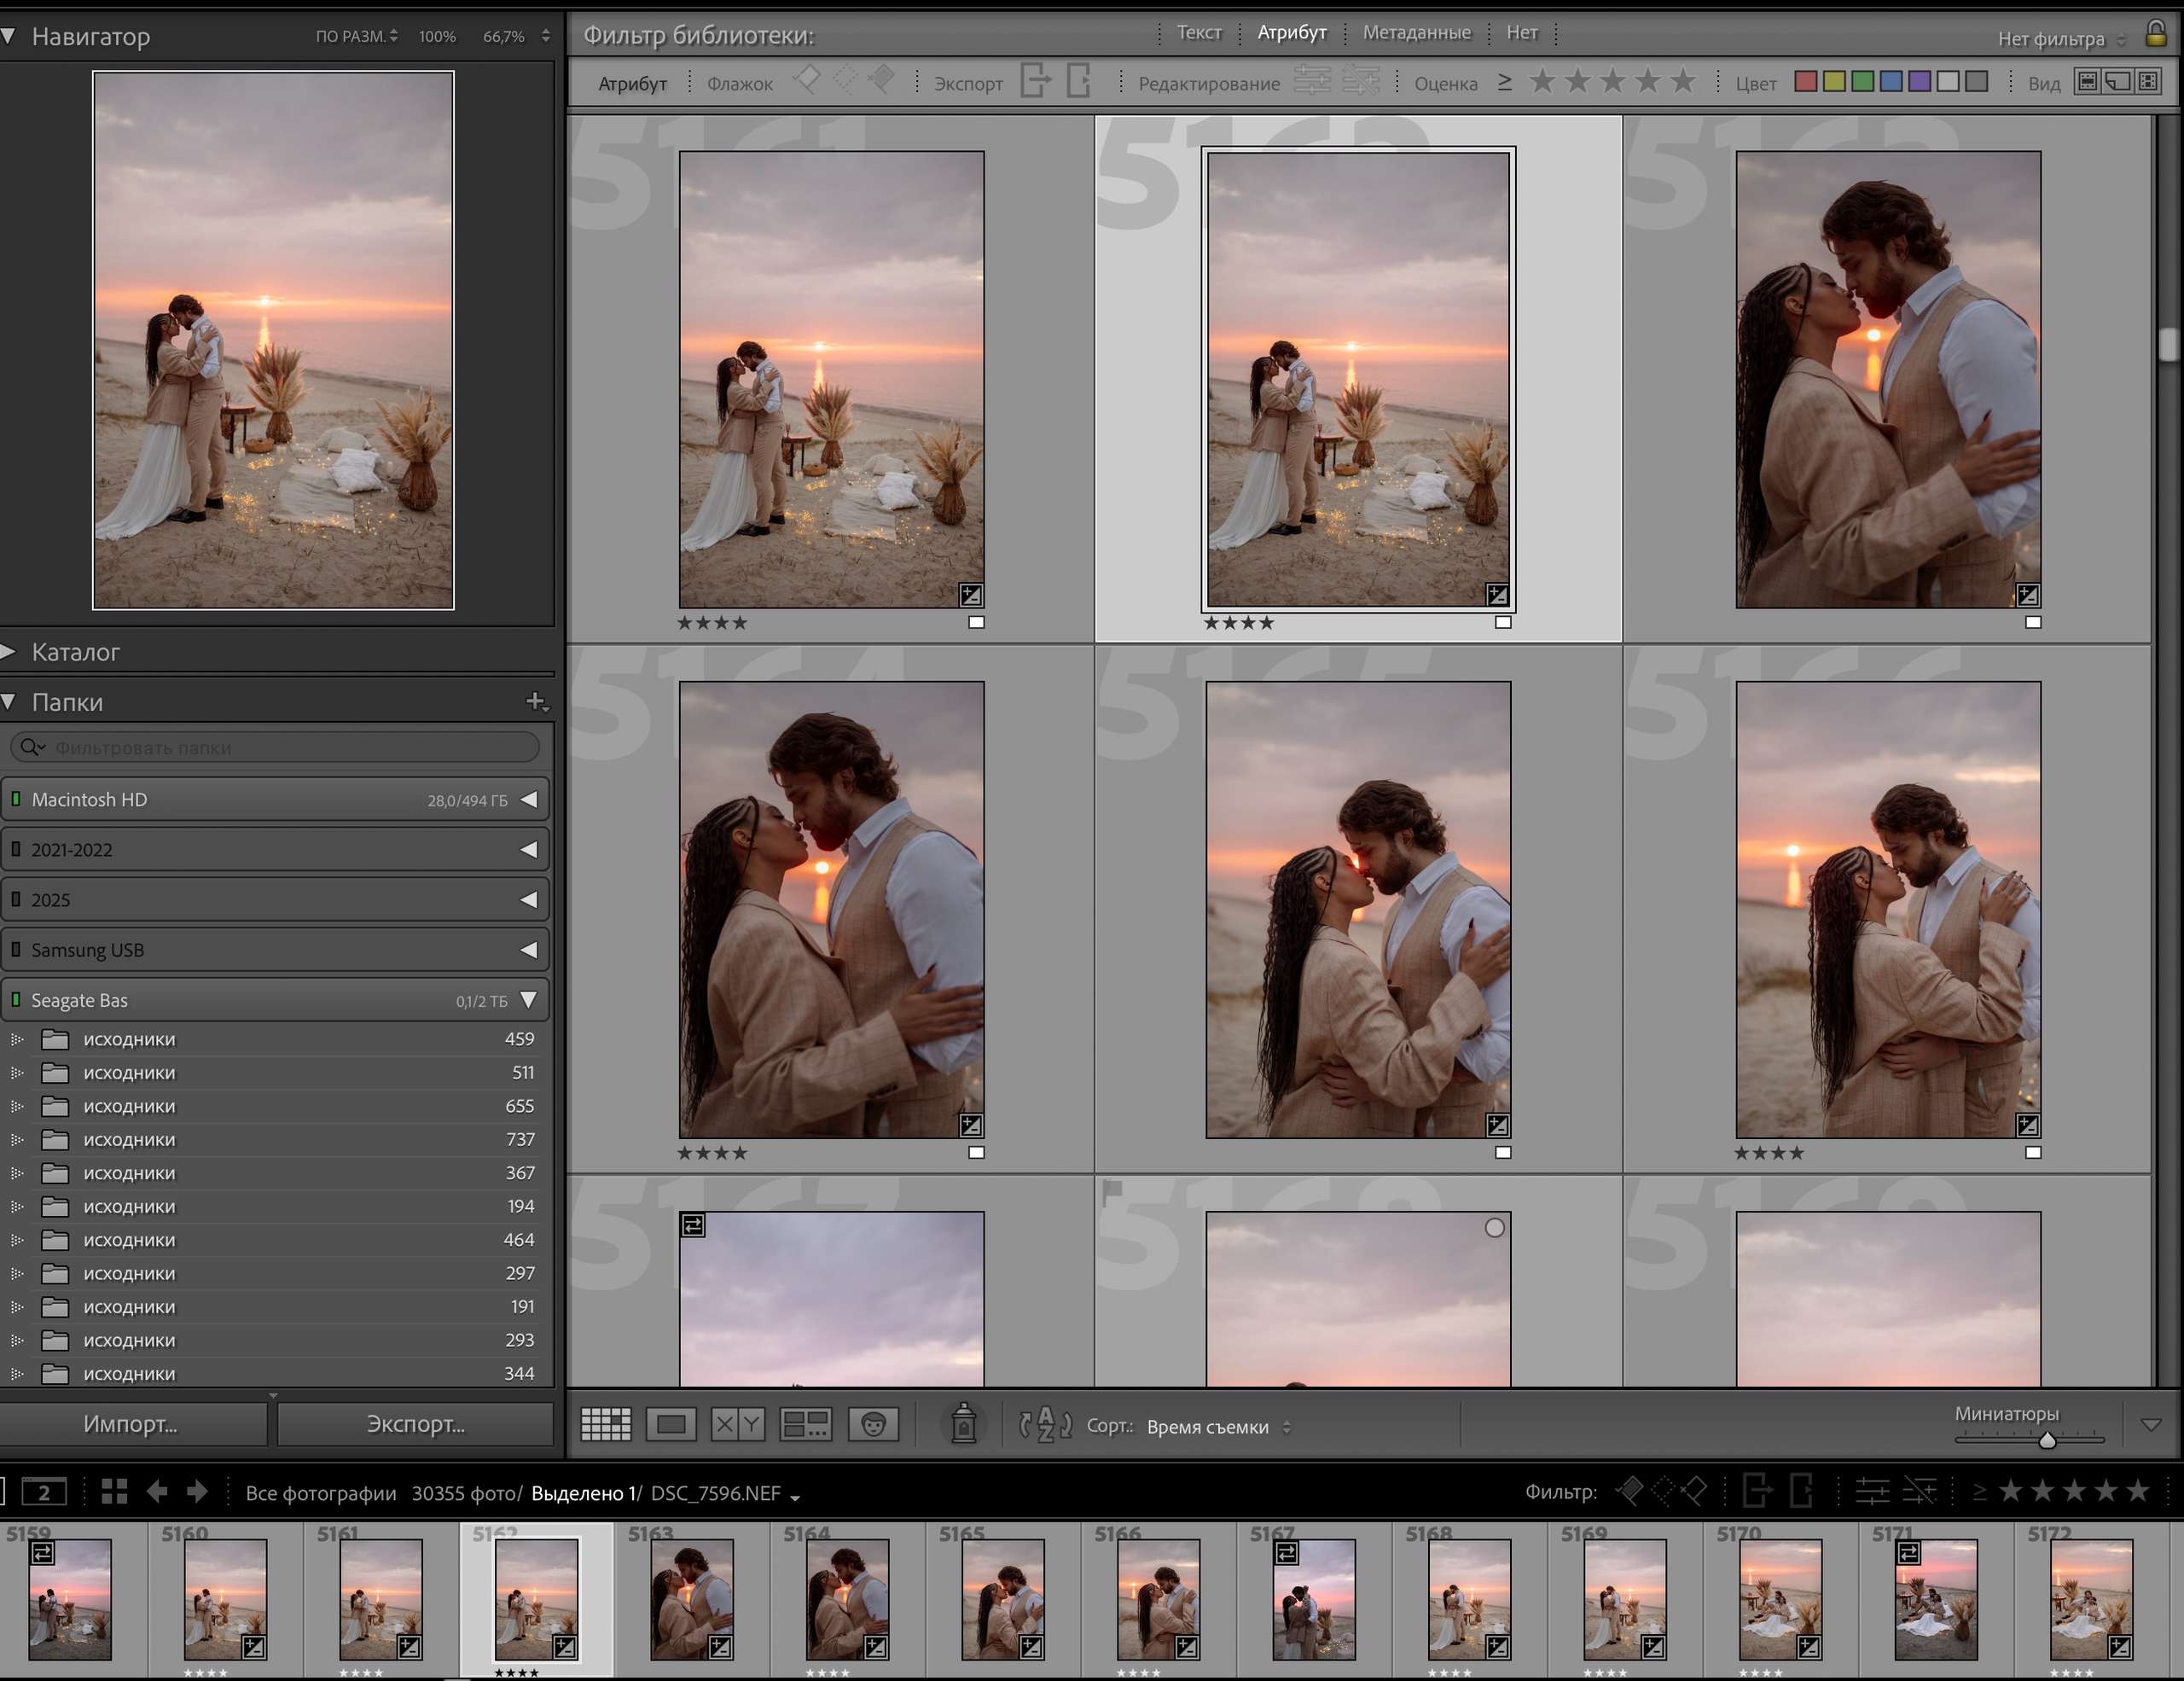The width and height of the screenshot is (2184, 1681).
Task: Toggle the virtual copies kind filter
Action: (x=2117, y=82)
